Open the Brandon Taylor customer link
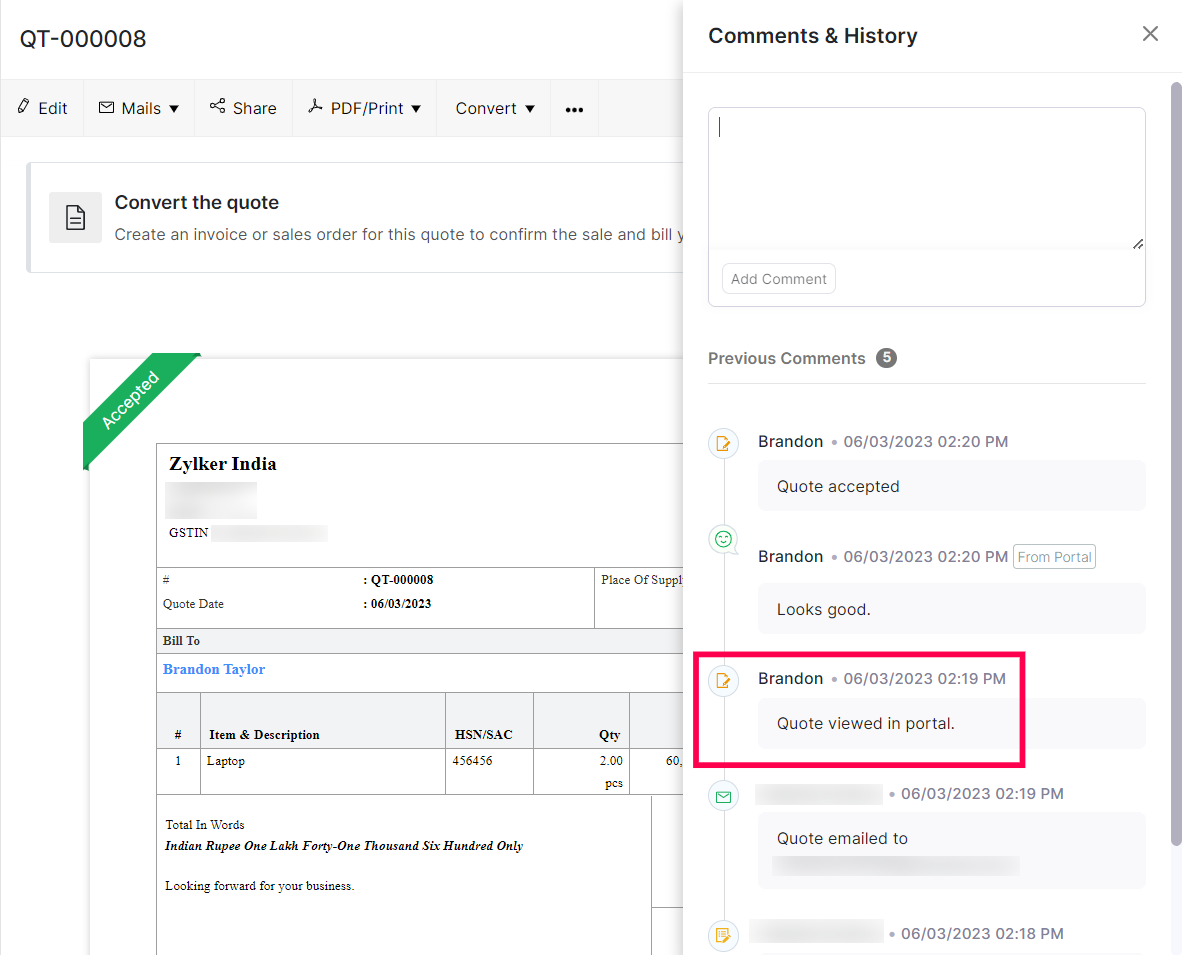Image resolution: width=1182 pixels, height=955 pixels. point(214,669)
